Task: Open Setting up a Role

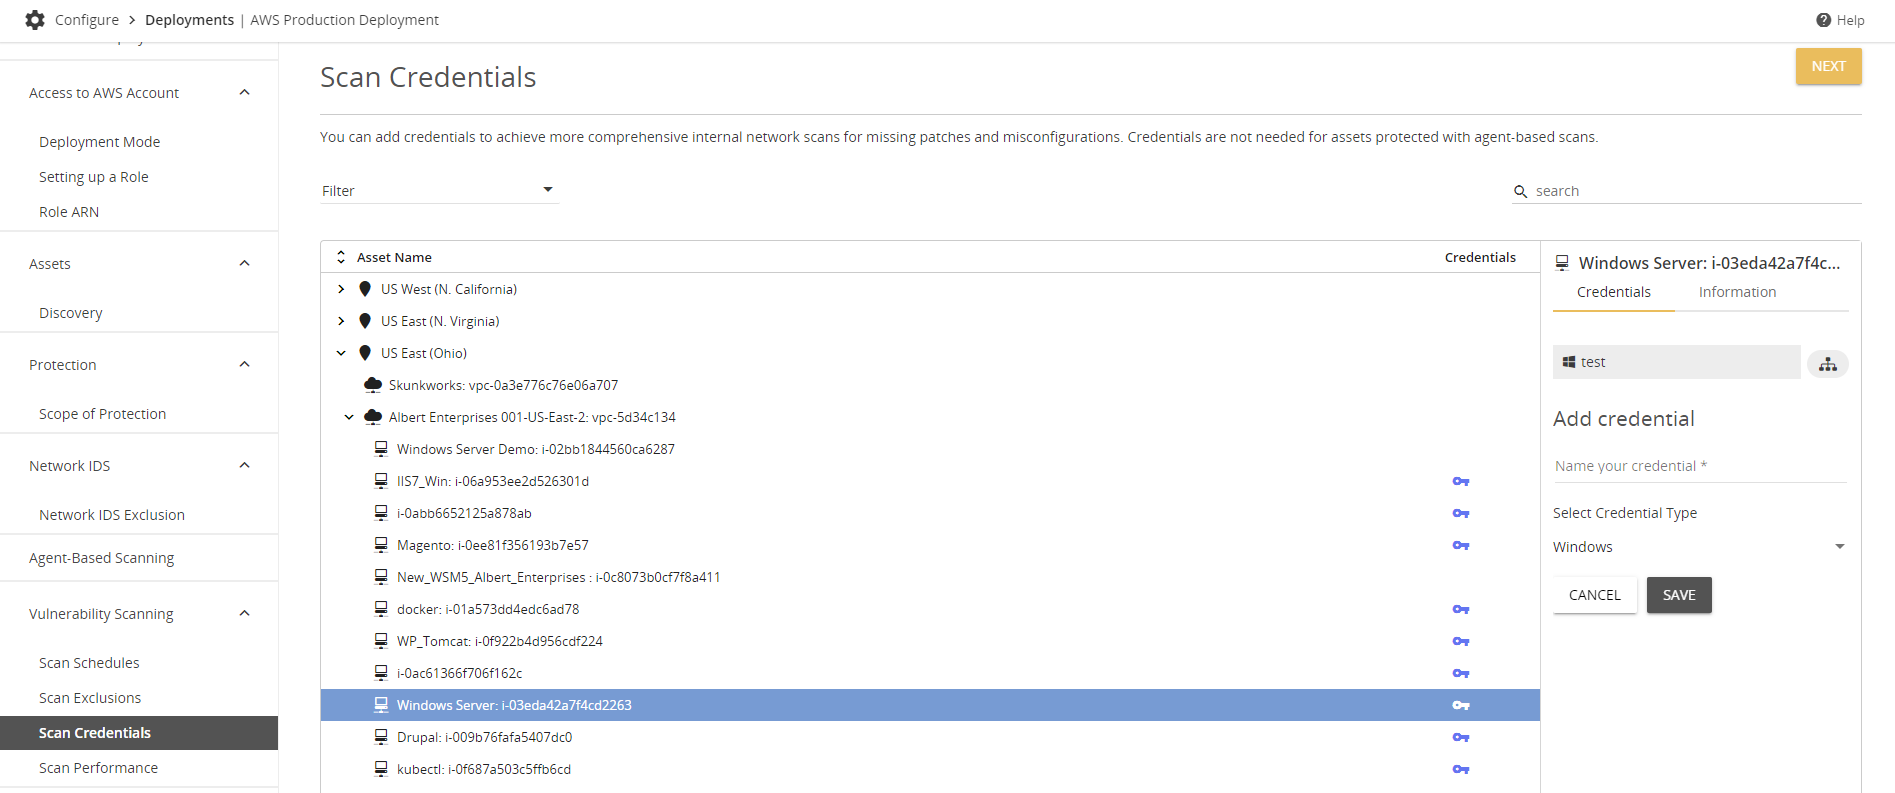Action: click(94, 177)
